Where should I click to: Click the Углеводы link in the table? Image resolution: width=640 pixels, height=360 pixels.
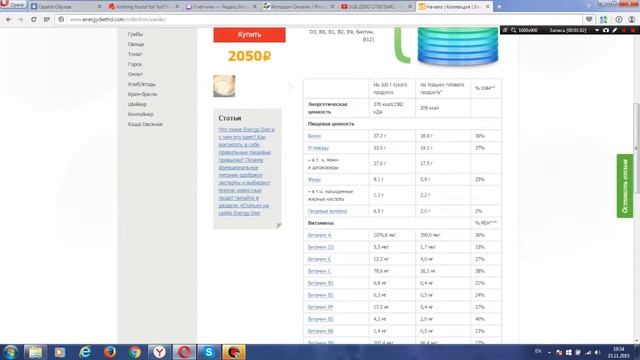318,148
